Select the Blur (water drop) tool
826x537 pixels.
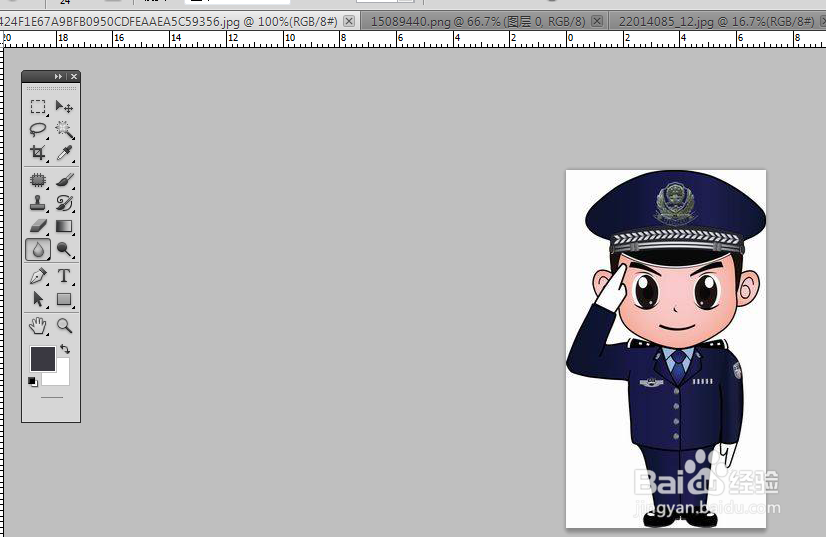(38, 249)
